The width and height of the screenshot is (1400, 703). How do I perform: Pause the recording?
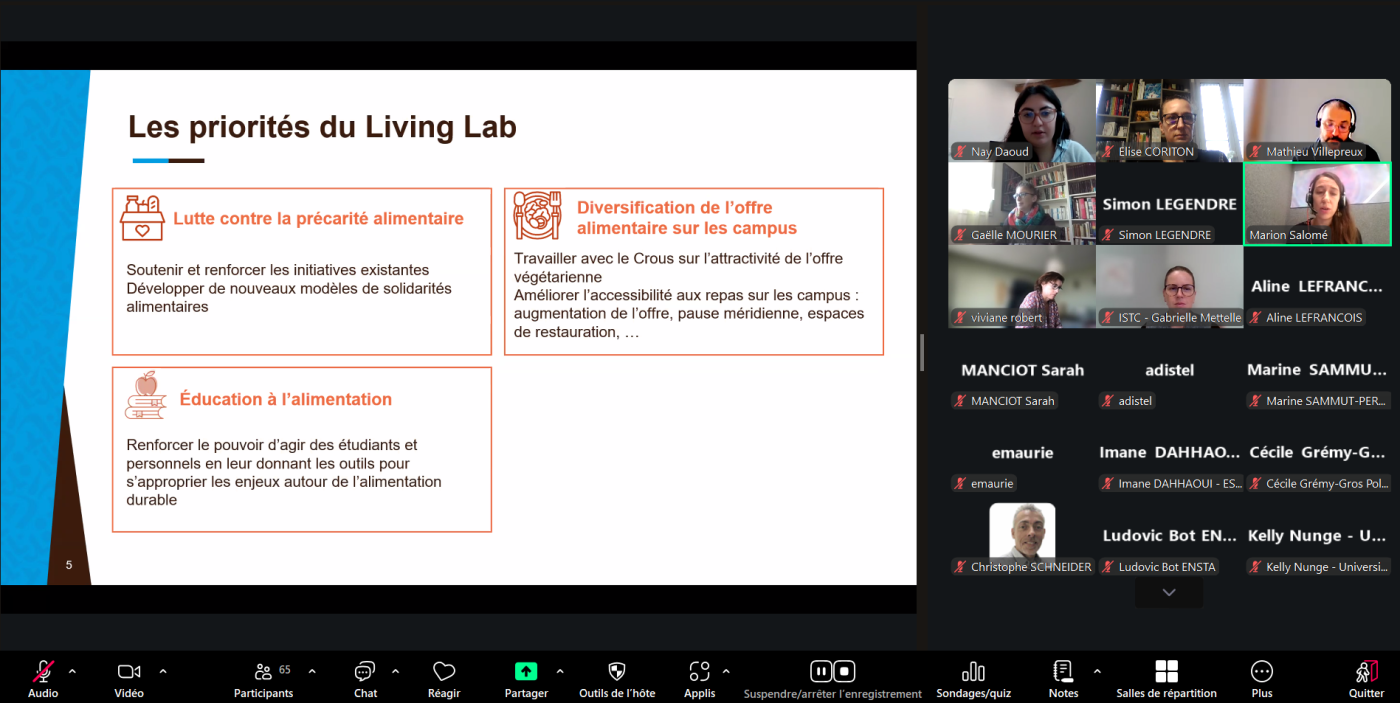pyautogui.click(x=821, y=671)
